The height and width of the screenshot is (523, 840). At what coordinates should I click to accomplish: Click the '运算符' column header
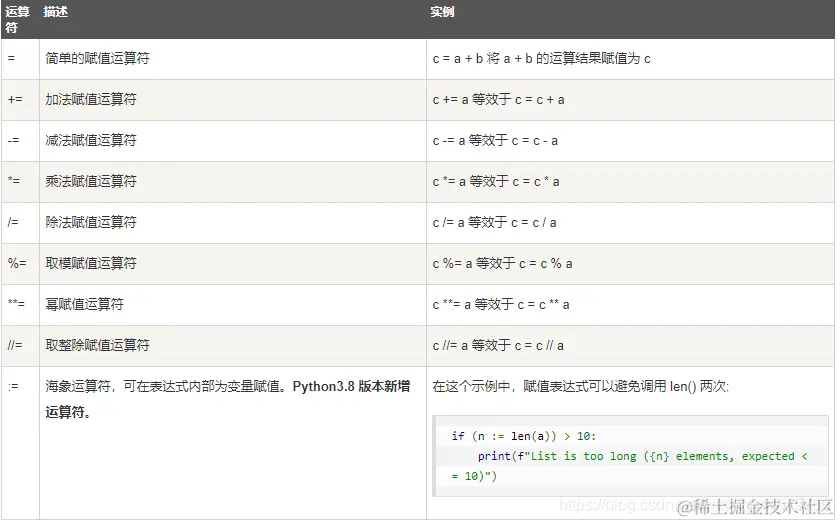coord(18,19)
